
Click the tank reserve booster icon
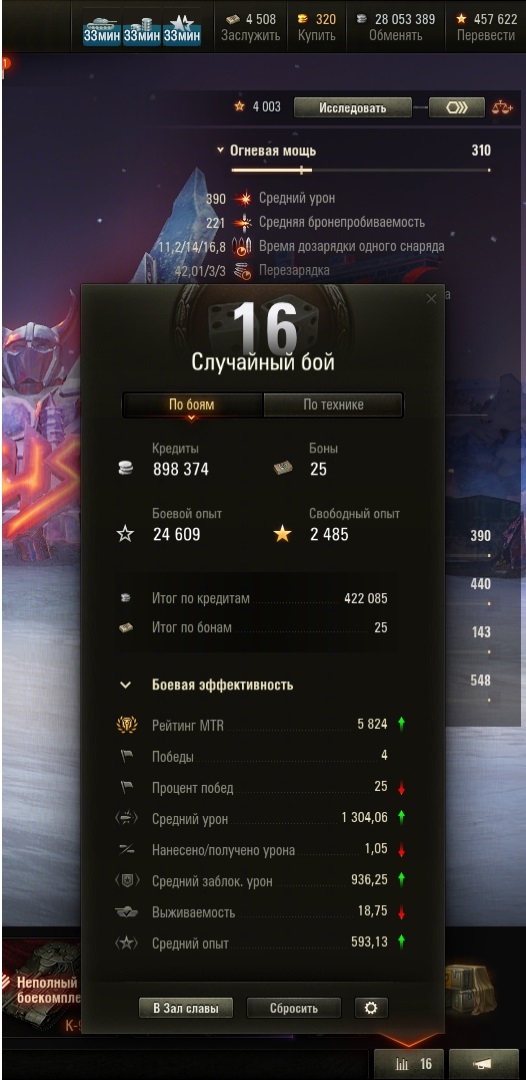102,28
